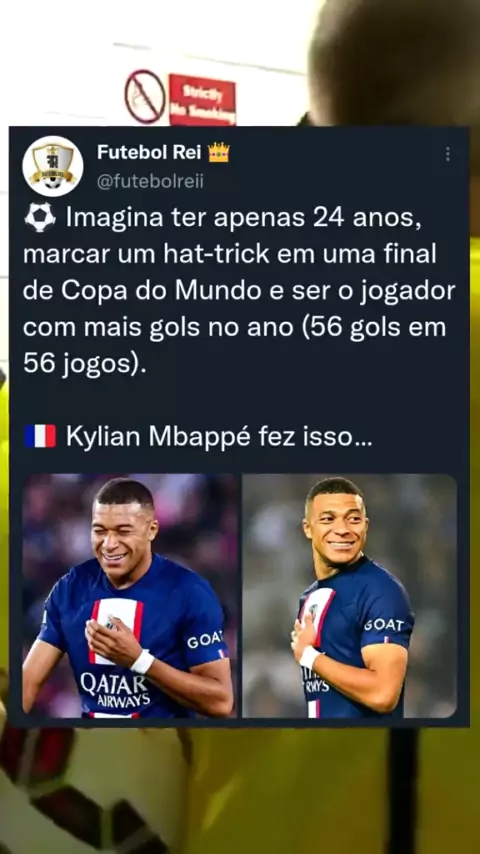Click the Qatar Airways logo on the jersey

tap(115, 689)
